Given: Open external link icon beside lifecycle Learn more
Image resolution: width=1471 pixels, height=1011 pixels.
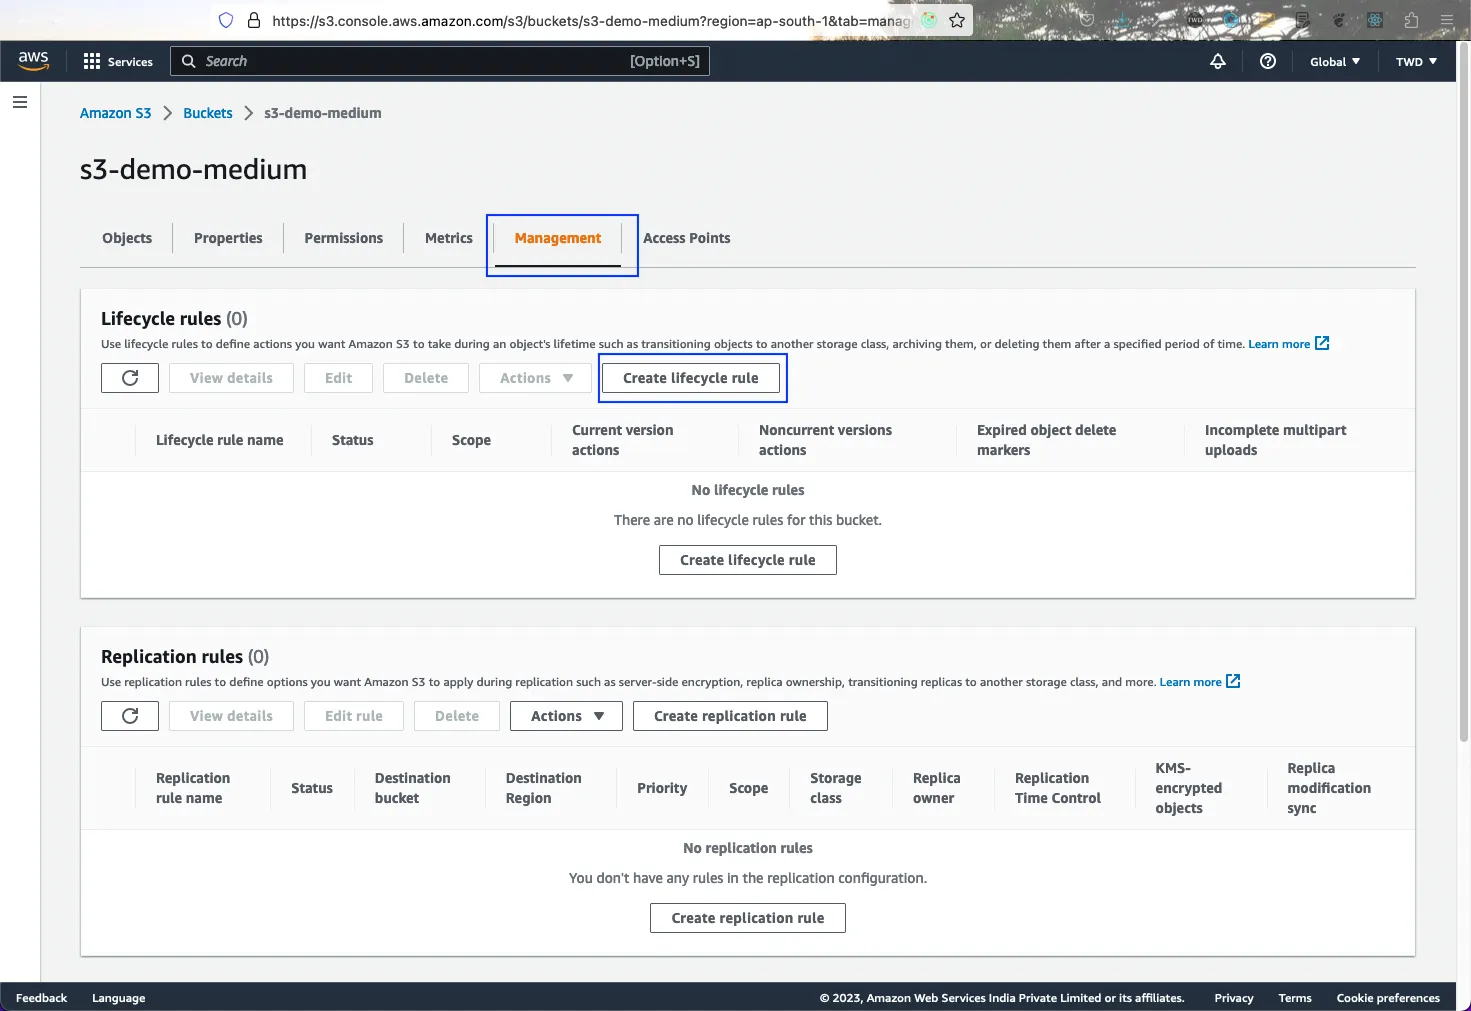Looking at the screenshot, I should 1322,343.
